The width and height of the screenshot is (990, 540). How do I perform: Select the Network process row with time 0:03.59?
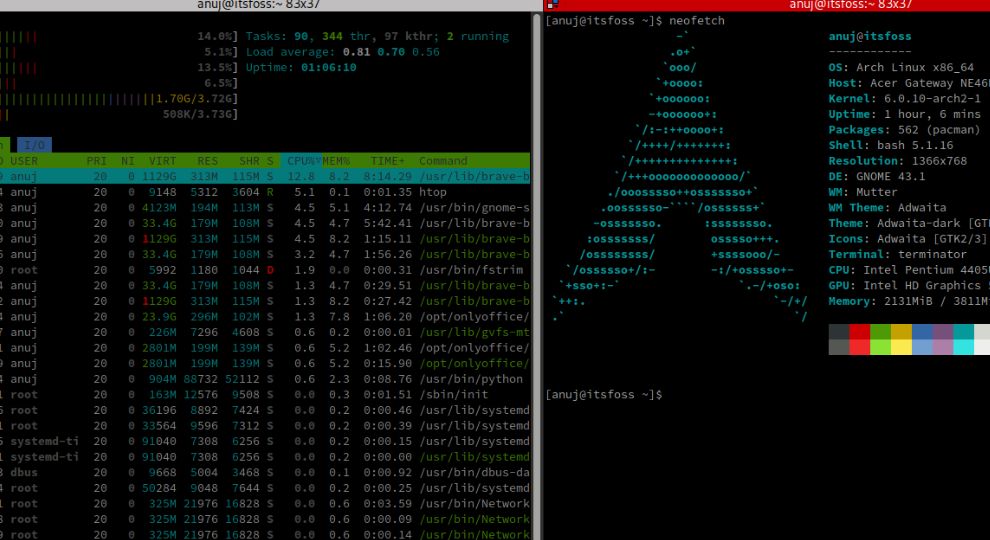(x=265, y=503)
